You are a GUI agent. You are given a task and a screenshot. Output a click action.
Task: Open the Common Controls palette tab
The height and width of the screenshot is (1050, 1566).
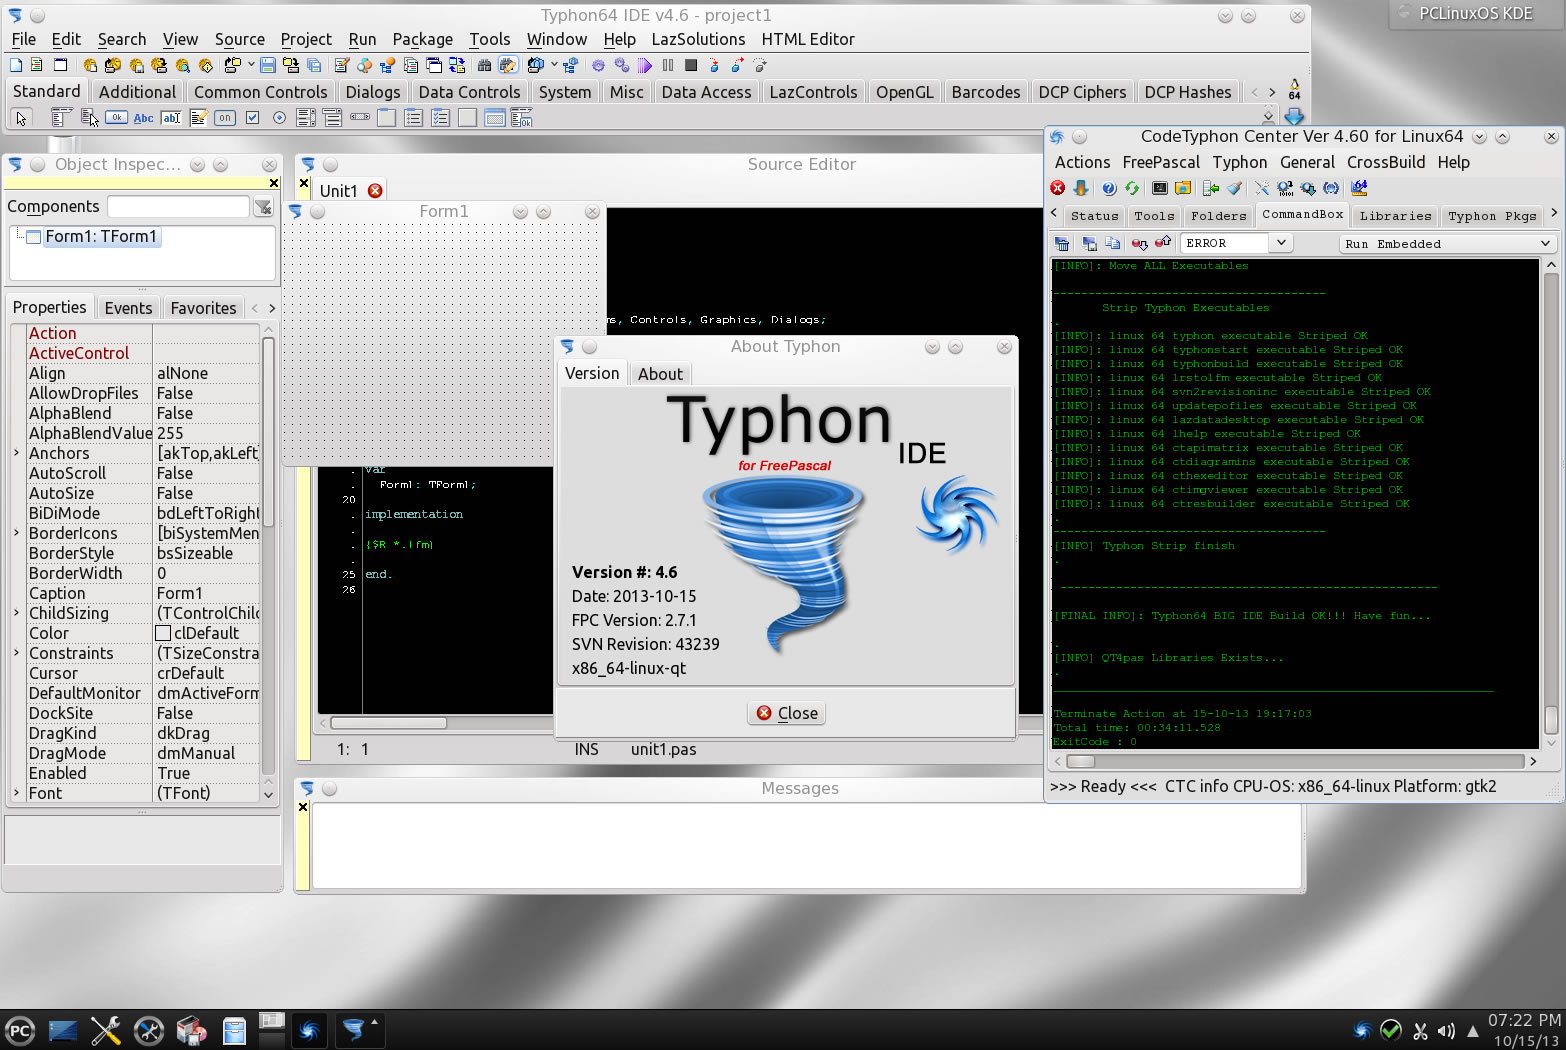click(260, 92)
